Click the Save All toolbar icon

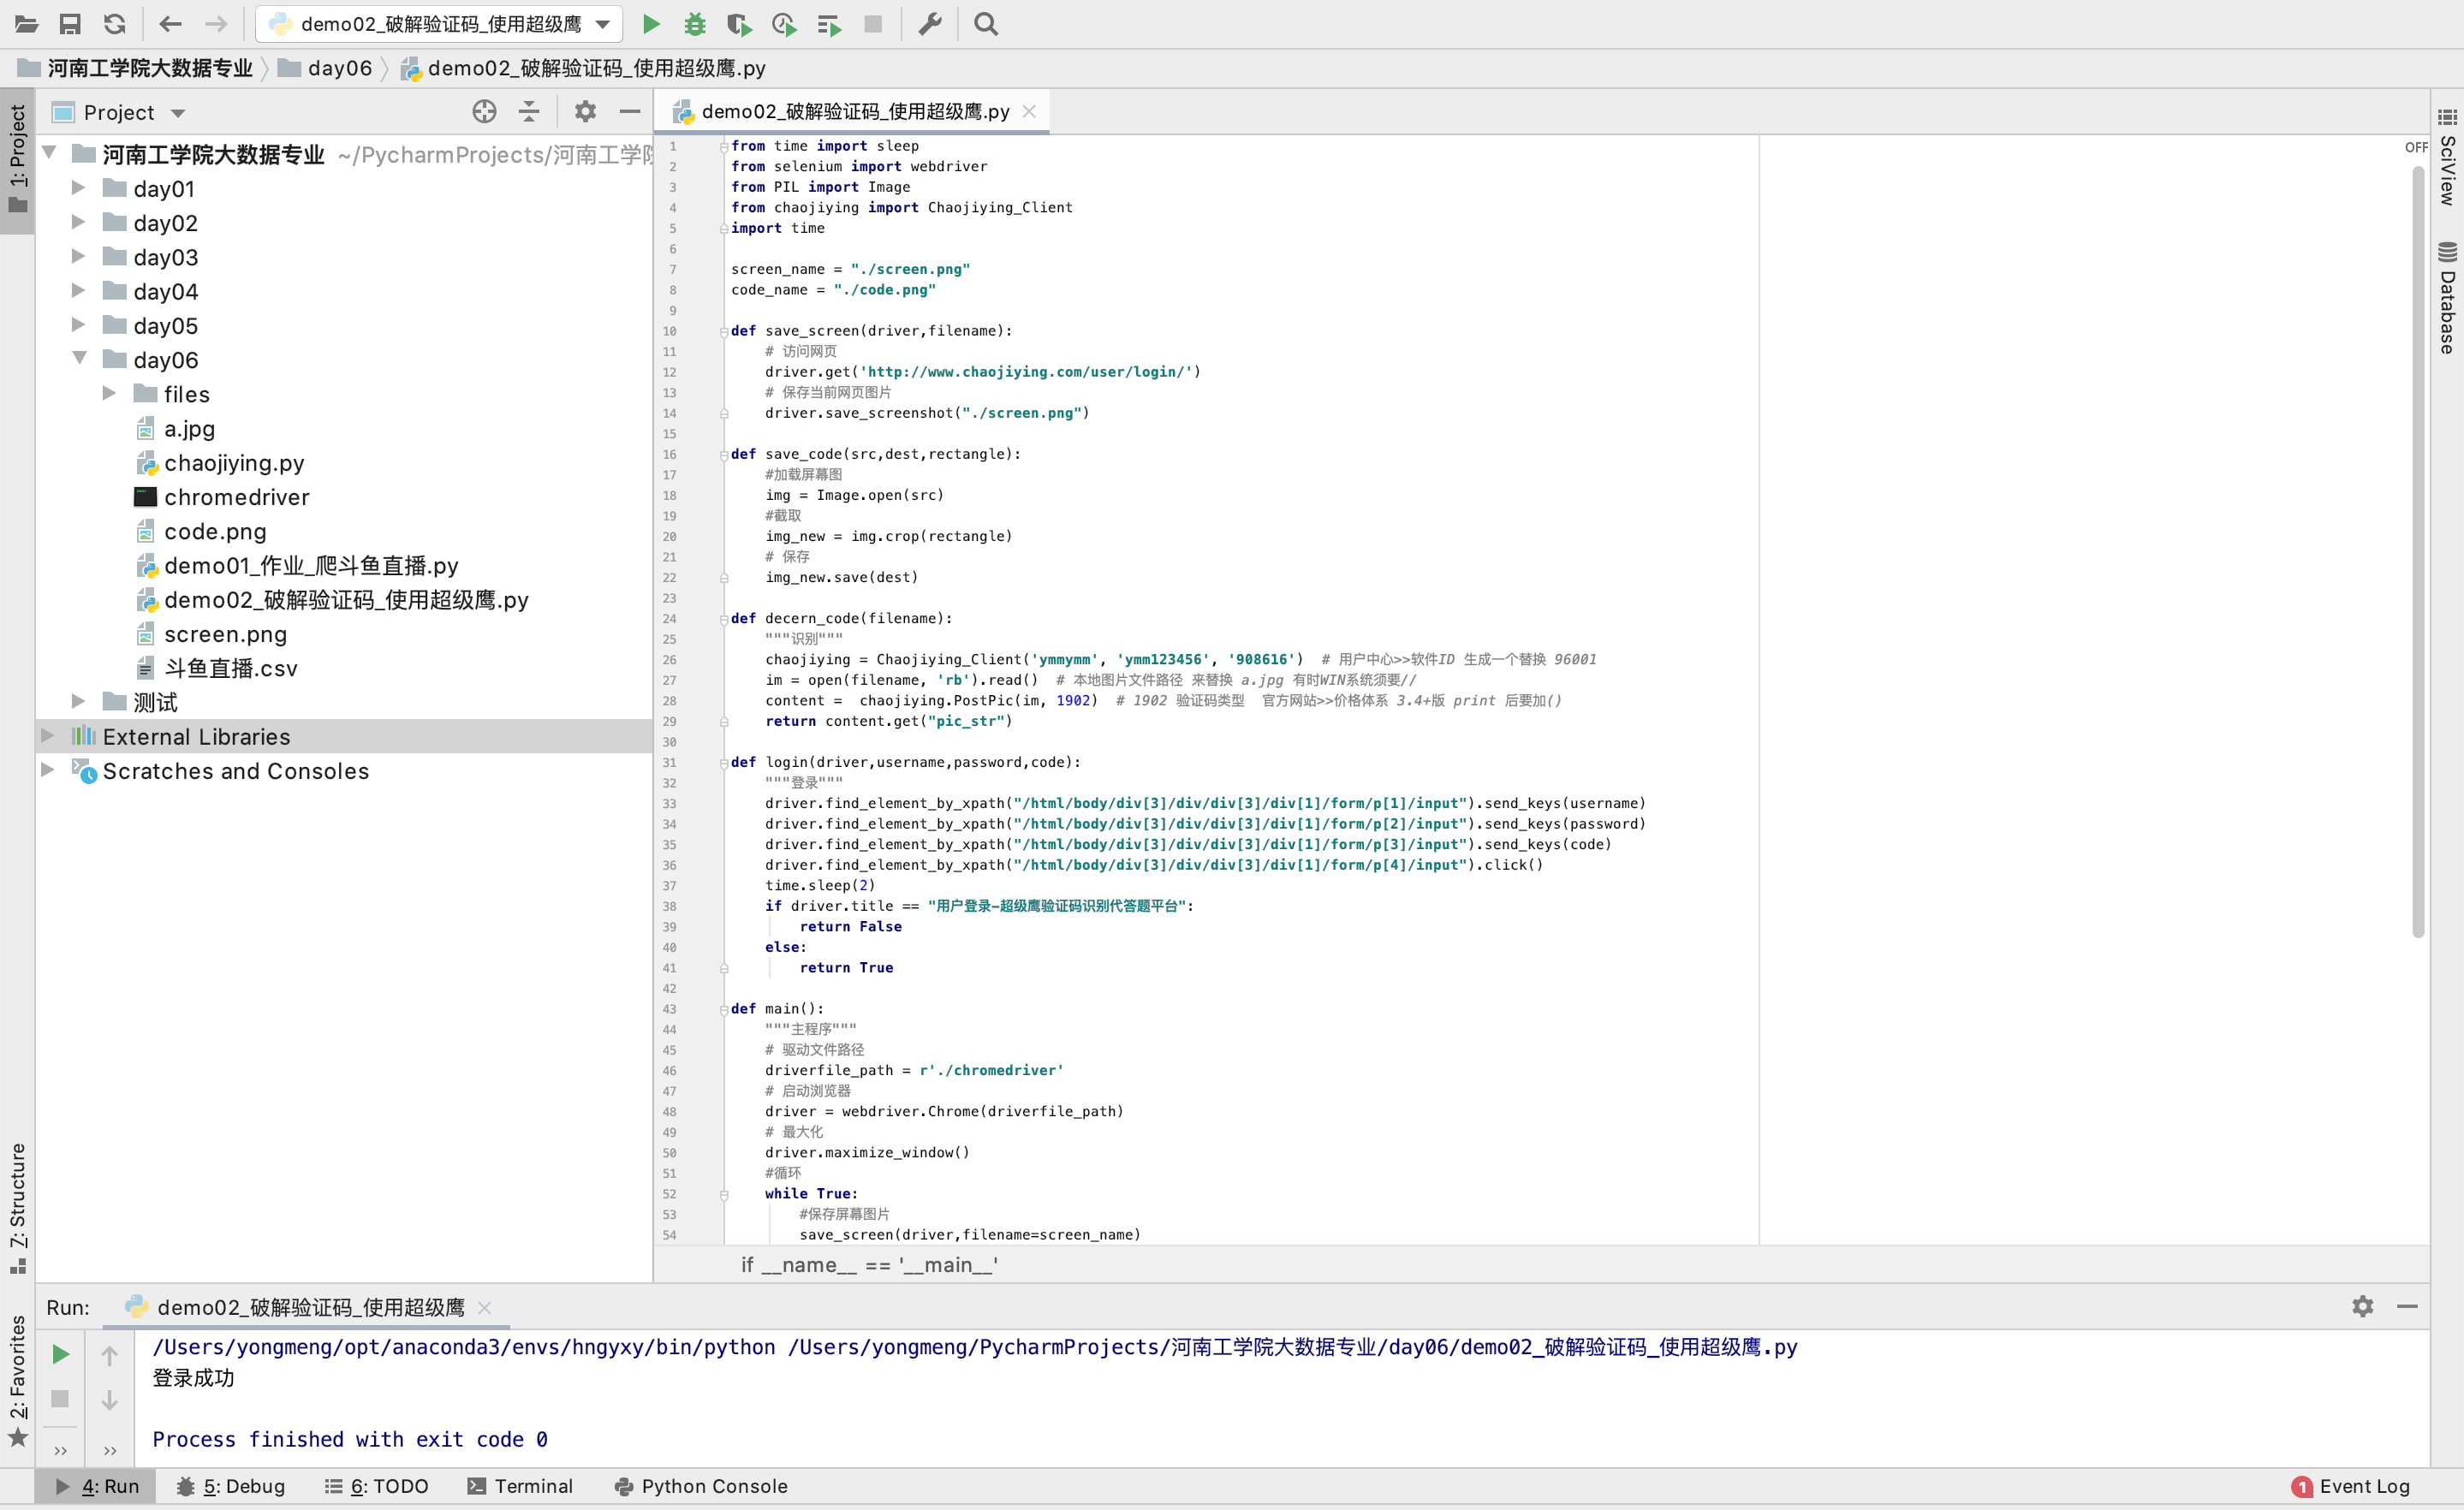(70, 23)
